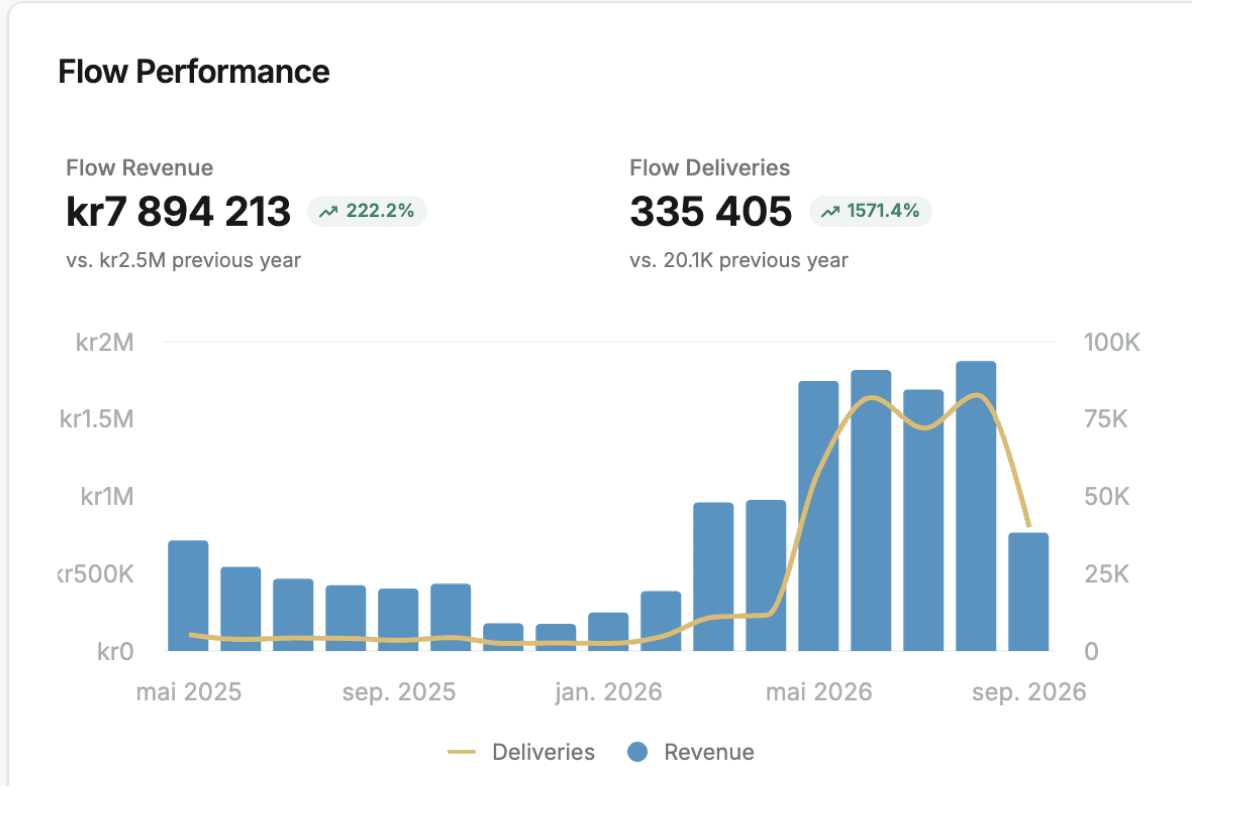Select the revenue bar above jan. 2026

click(x=609, y=632)
